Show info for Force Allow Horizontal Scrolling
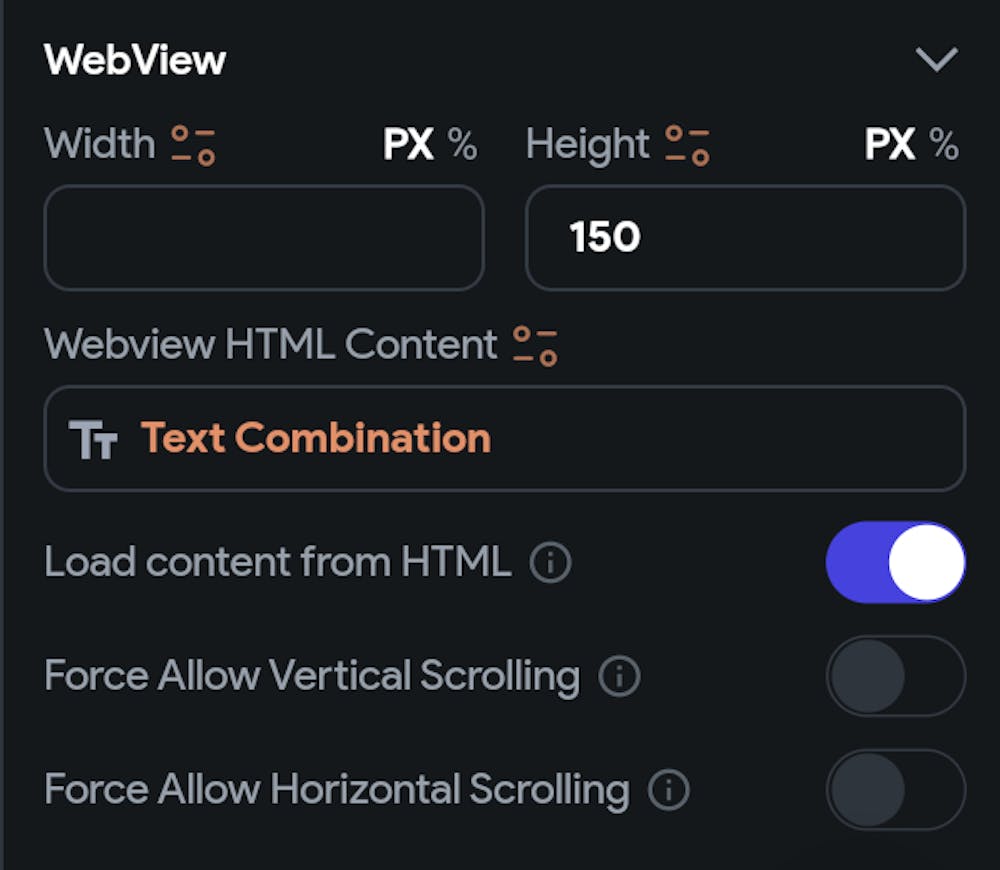 click(669, 791)
